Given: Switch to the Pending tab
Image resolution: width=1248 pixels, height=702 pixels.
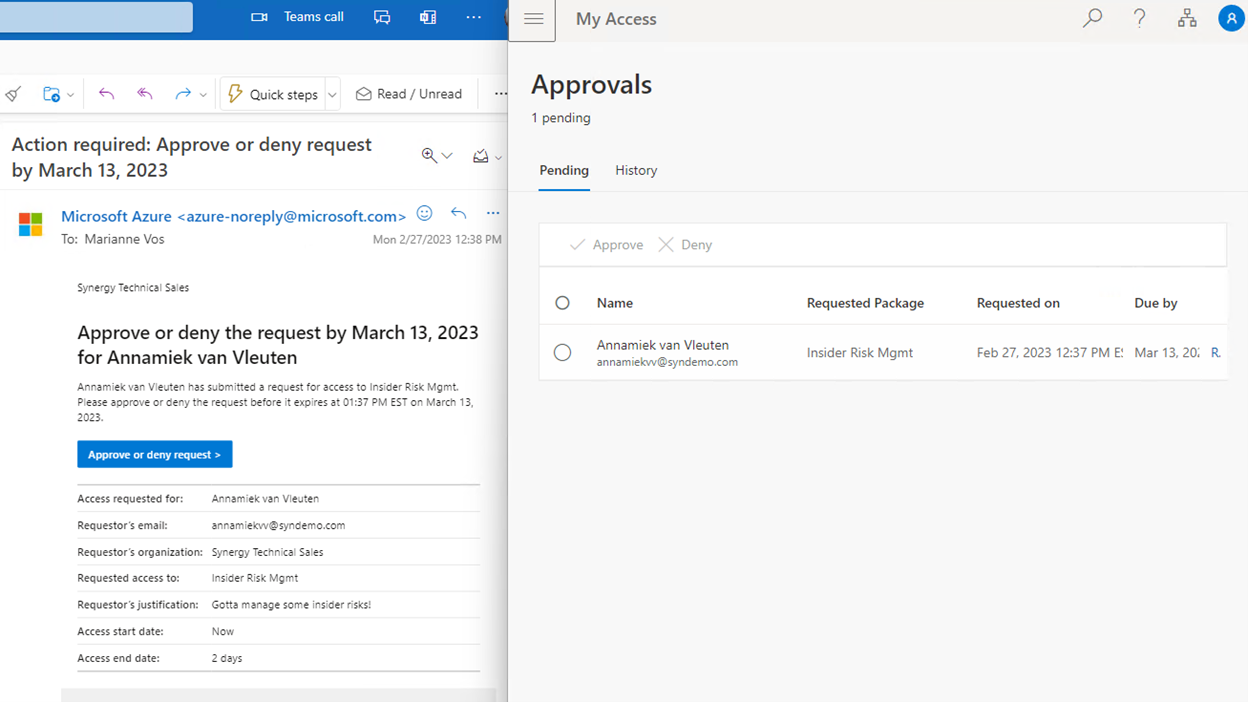Looking at the screenshot, I should pyautogui.click(x=564, y=171).
